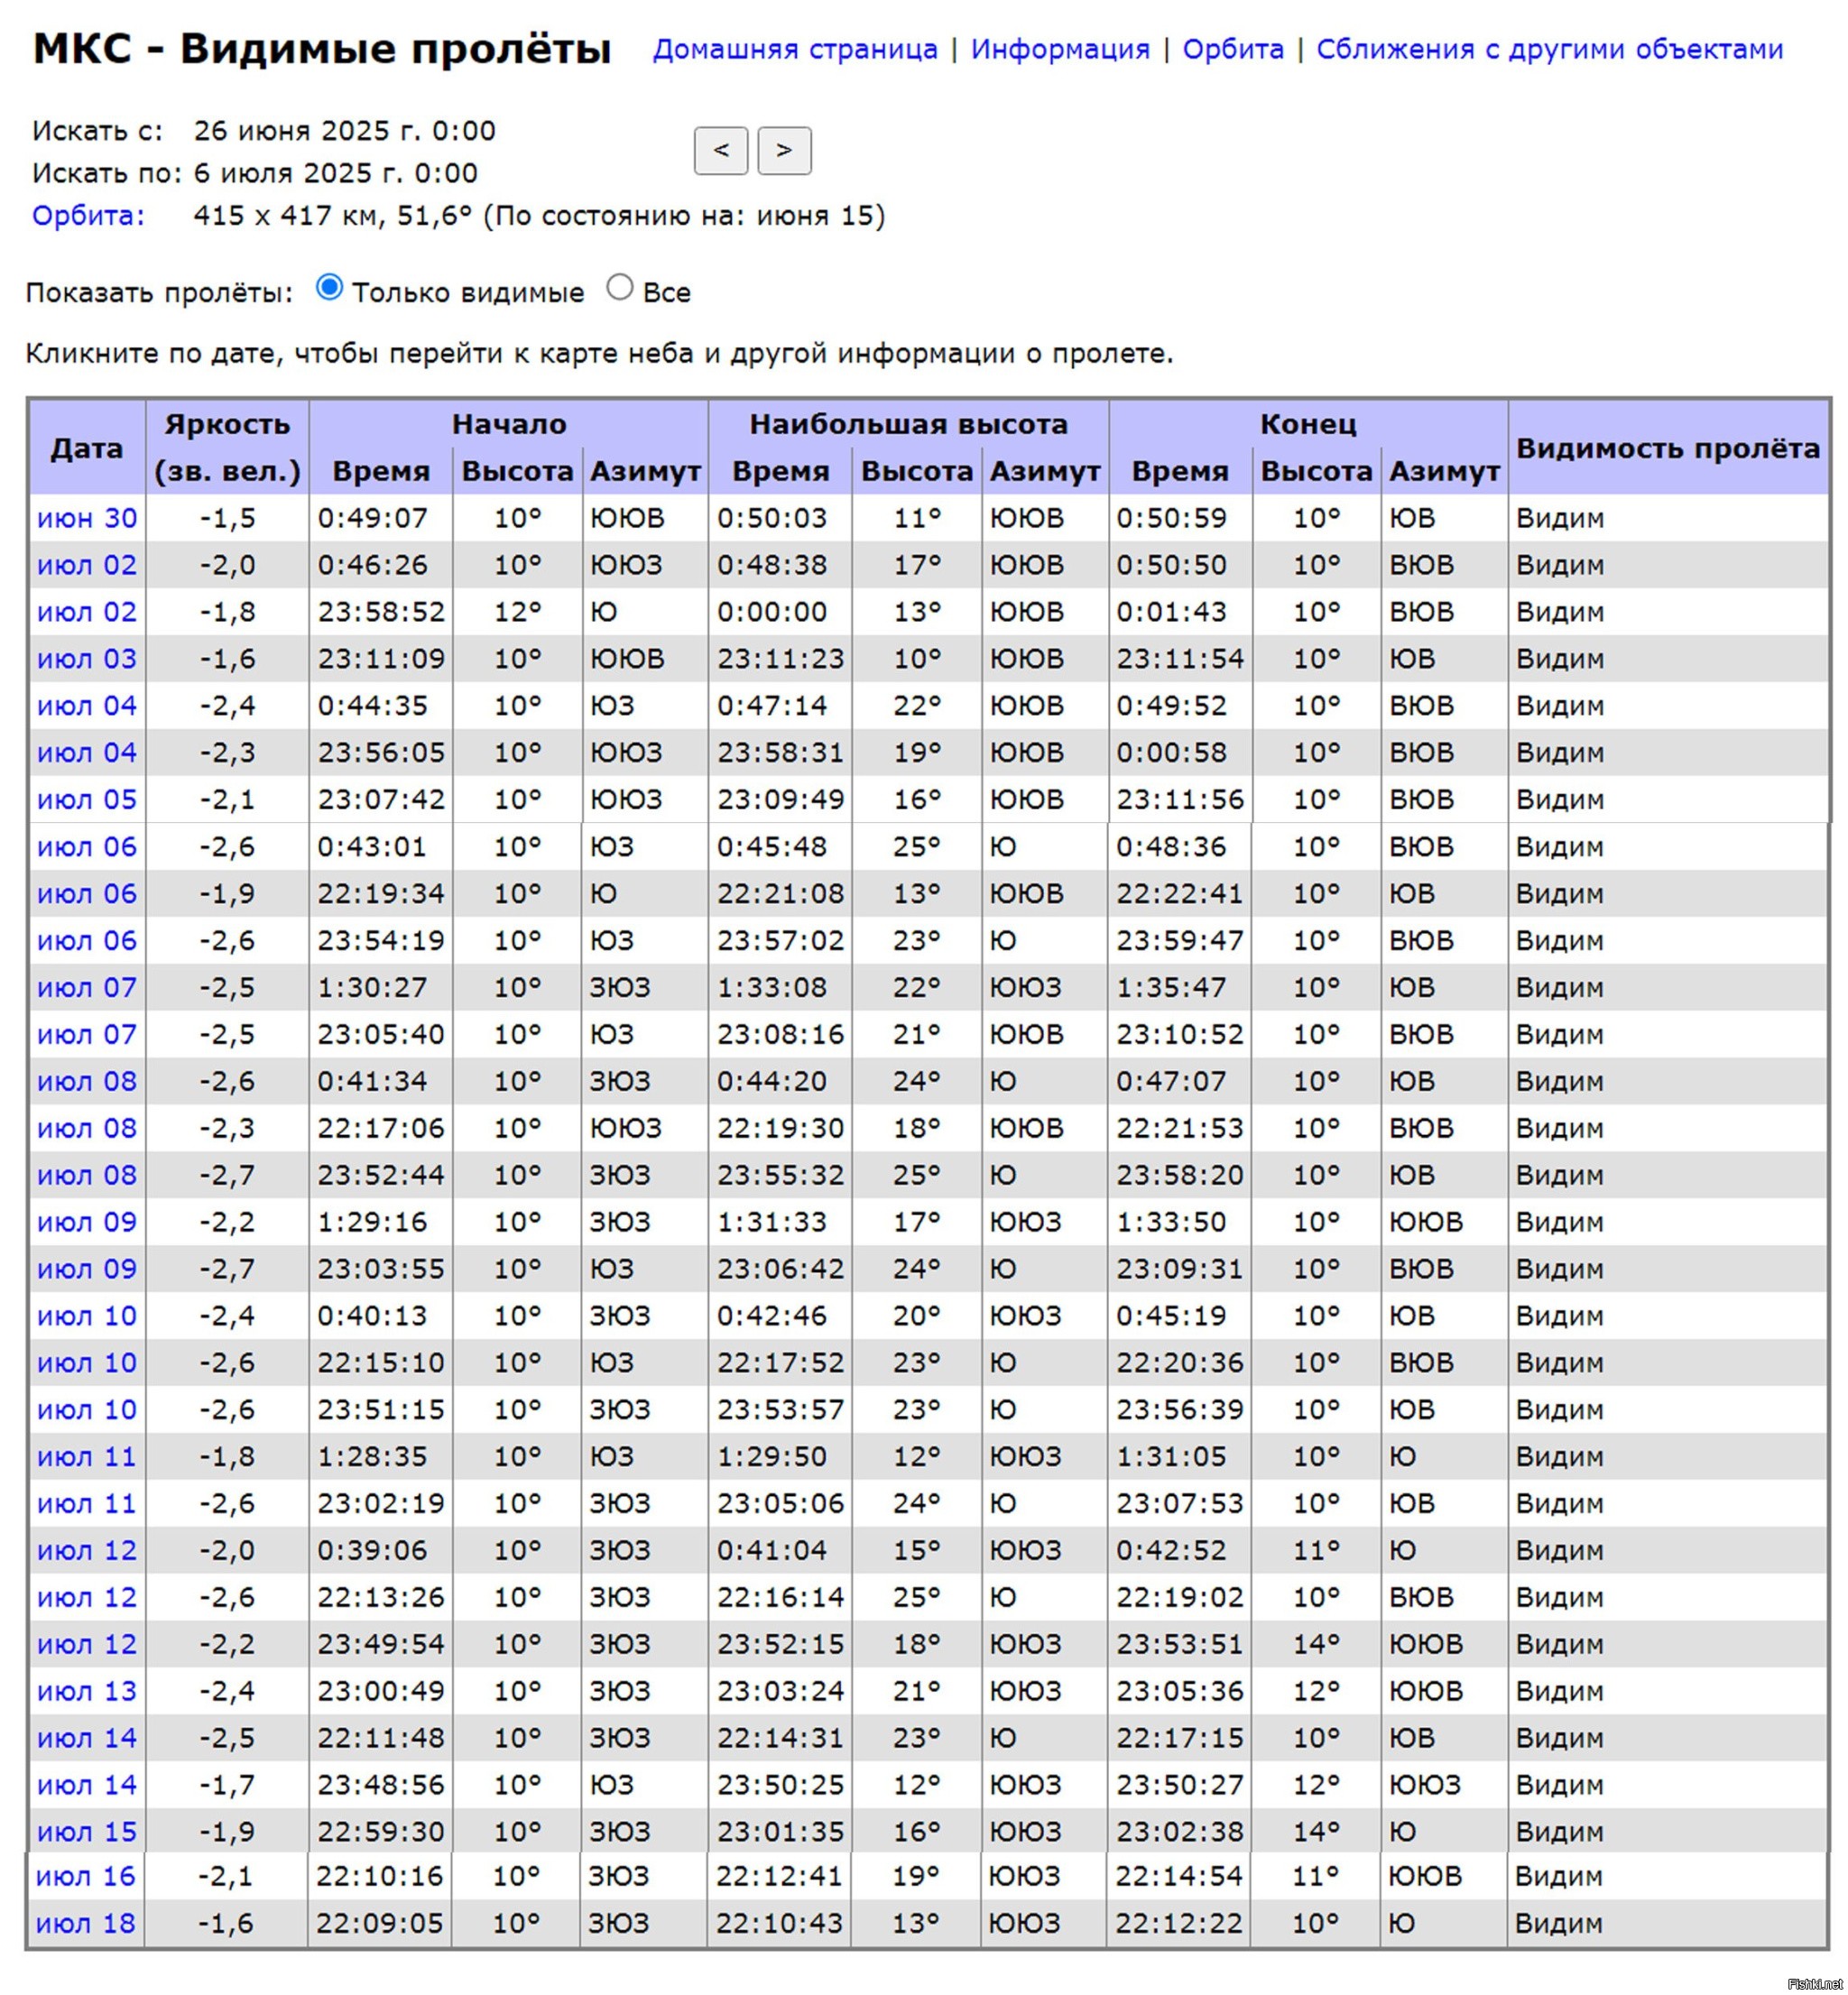Viewport: 1848px width, 1995px height.
Task: Open июл 06 pass starting at 0:43:01
Action: pyautogui.click(x=87, y=847)
